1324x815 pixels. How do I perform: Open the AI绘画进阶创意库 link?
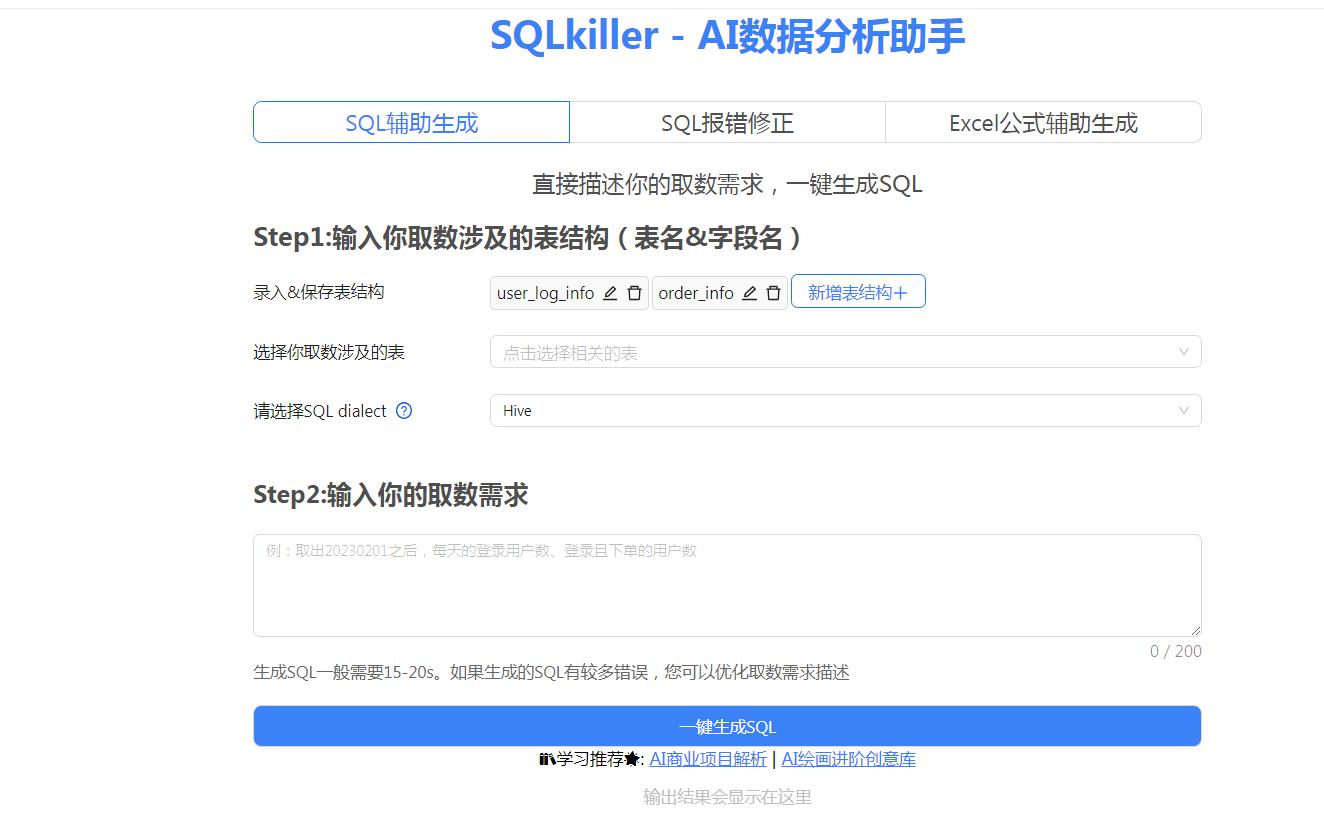click(x=848, y=759)
